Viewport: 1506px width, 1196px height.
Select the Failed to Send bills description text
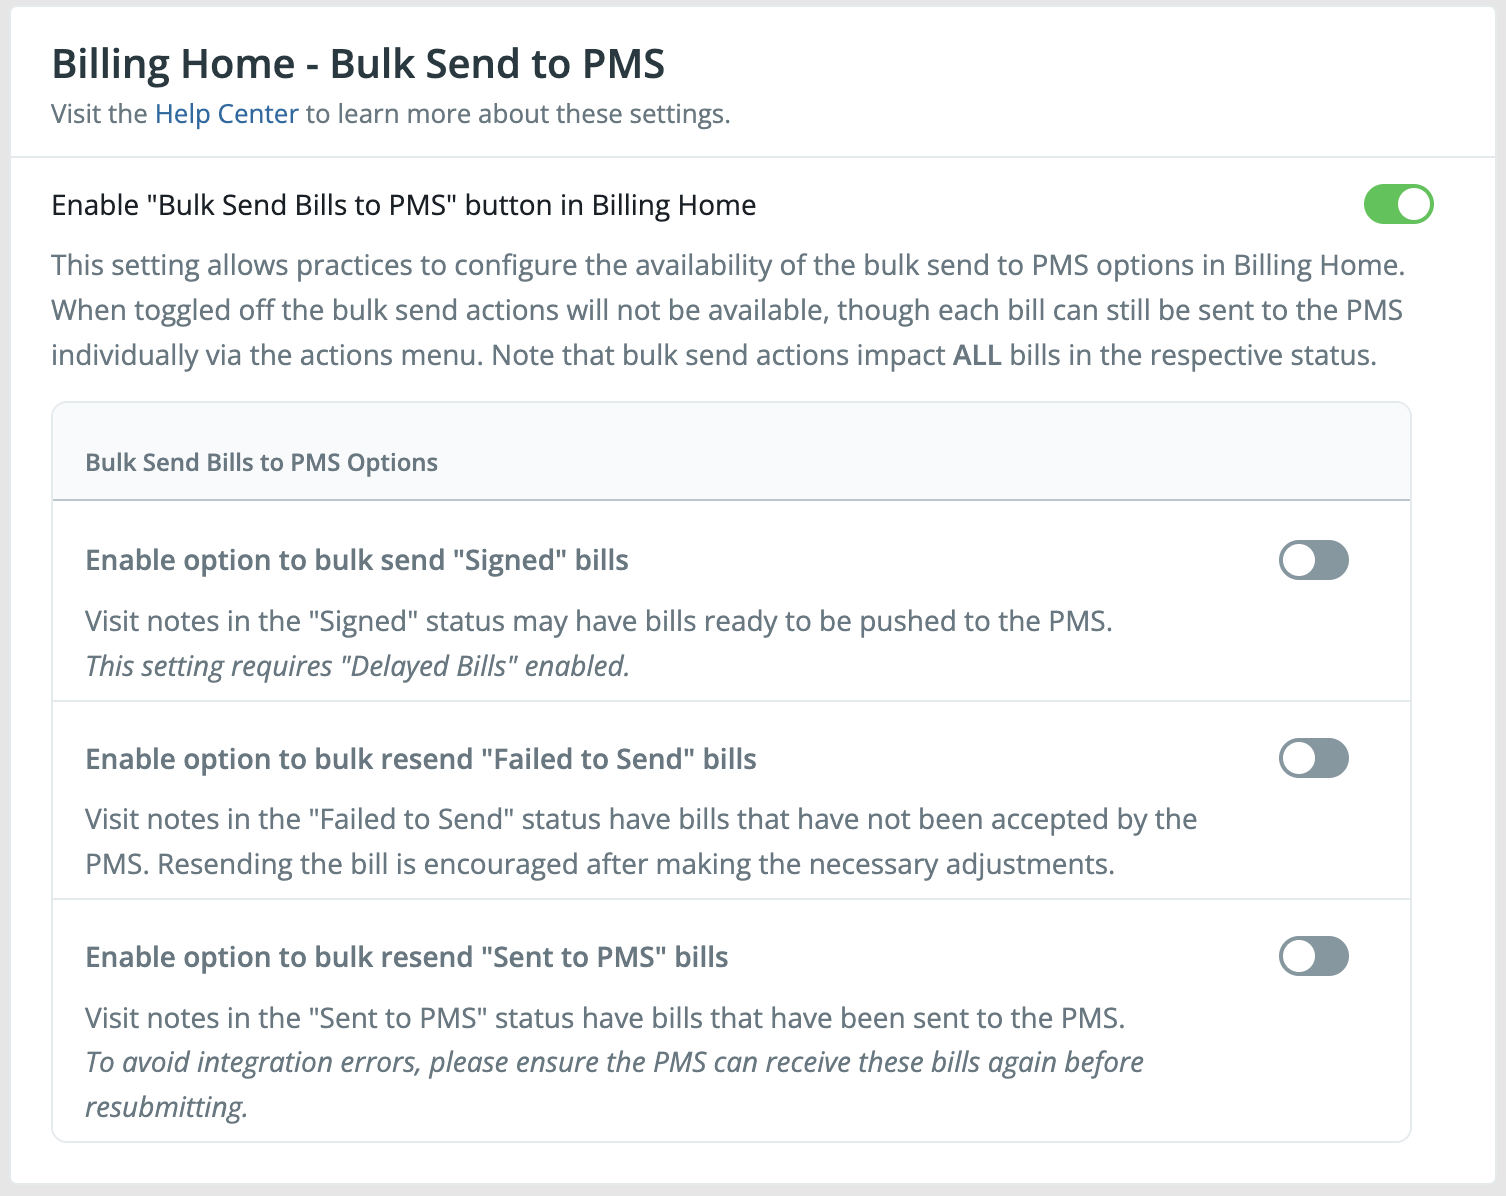[x=640, y=840]
